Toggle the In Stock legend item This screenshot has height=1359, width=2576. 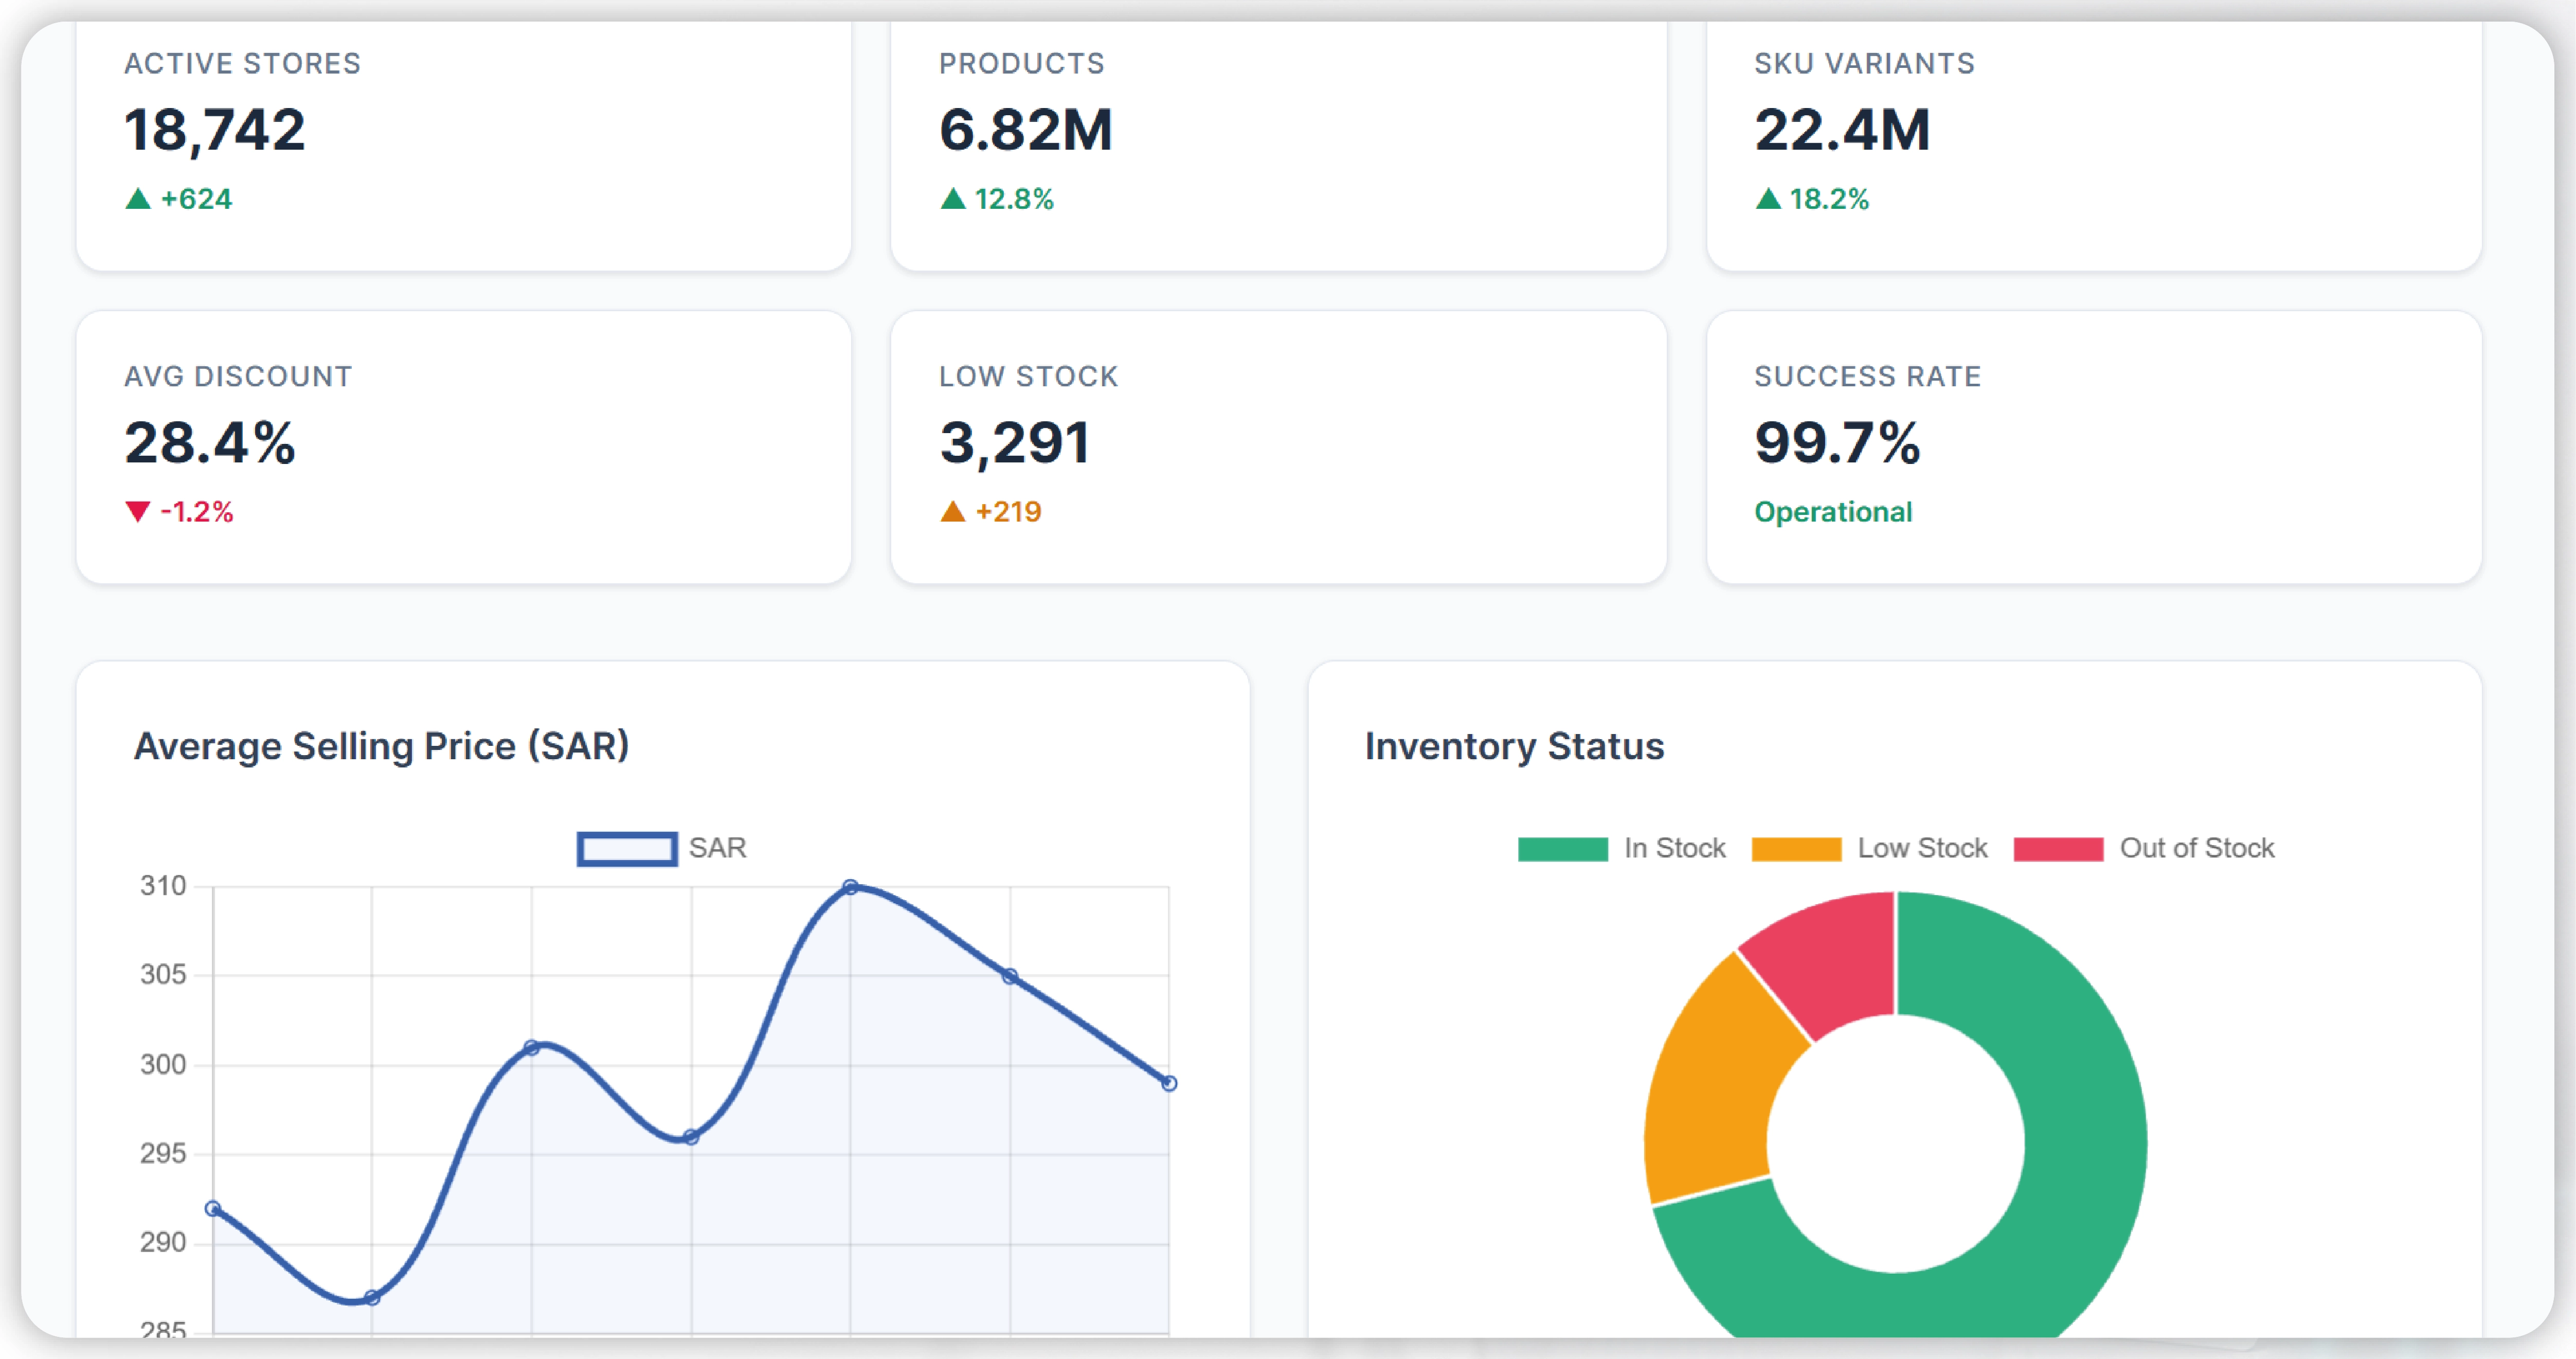pyautogui.click(x=1621, y=848)
